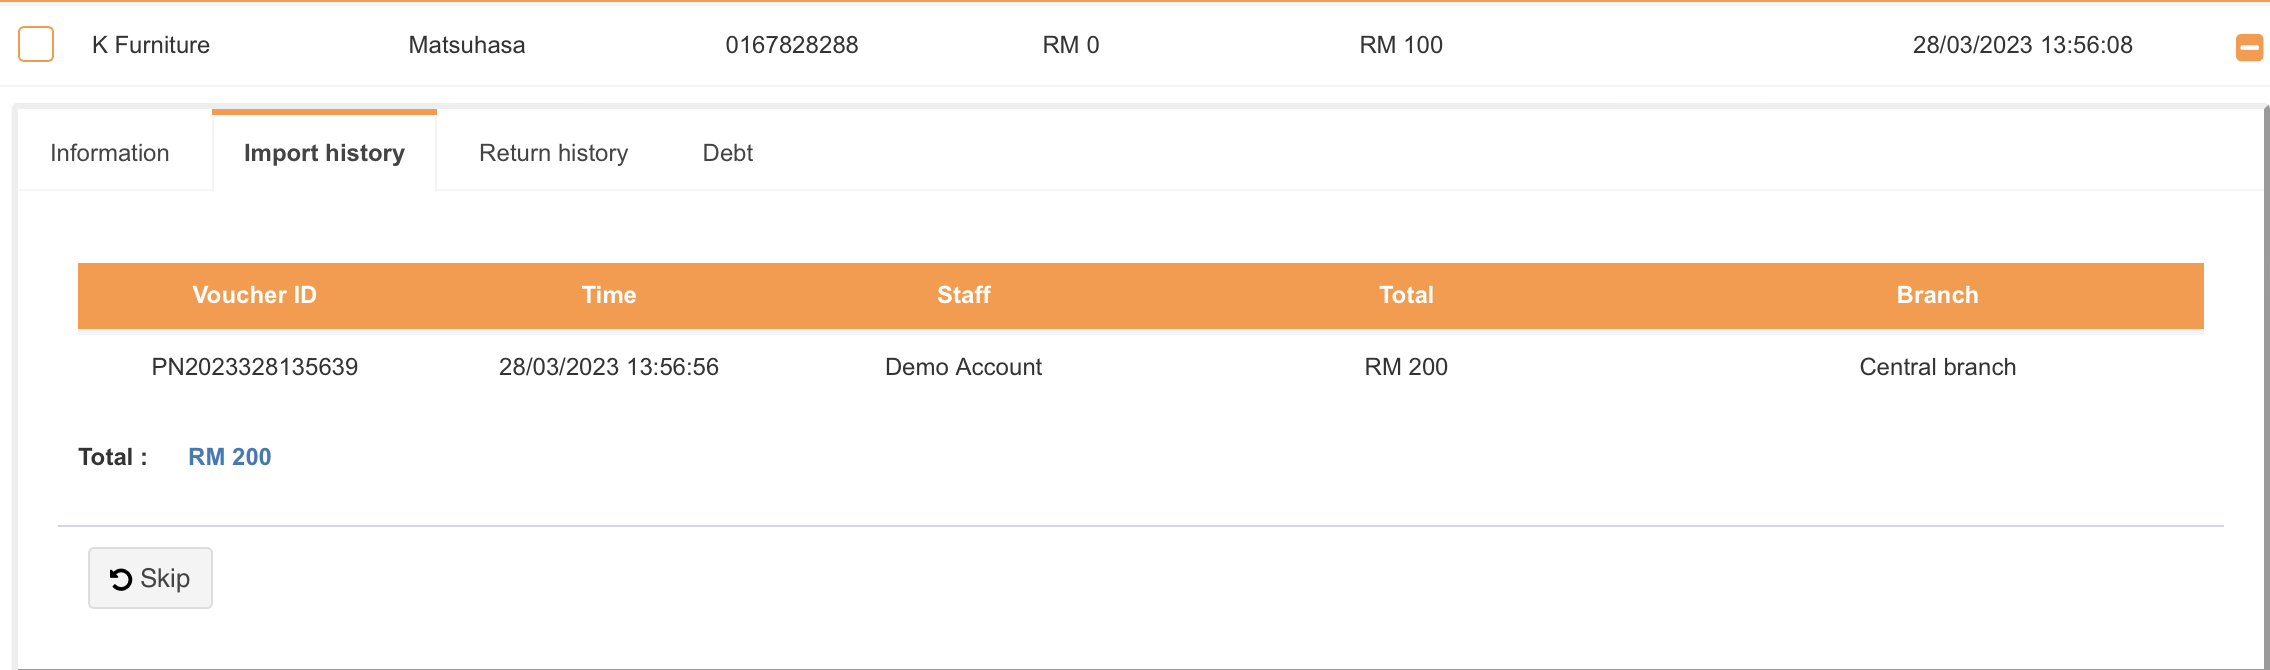The image size is (2270, 670).
Task: Click the Branch column header
Action: coord(1937,295)
